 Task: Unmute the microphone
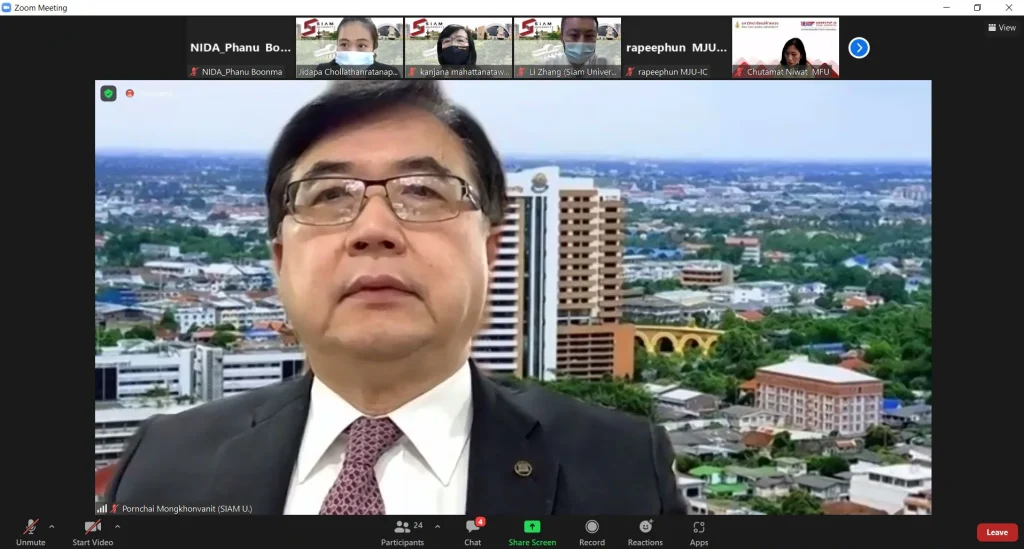click(x=30, y=532)
